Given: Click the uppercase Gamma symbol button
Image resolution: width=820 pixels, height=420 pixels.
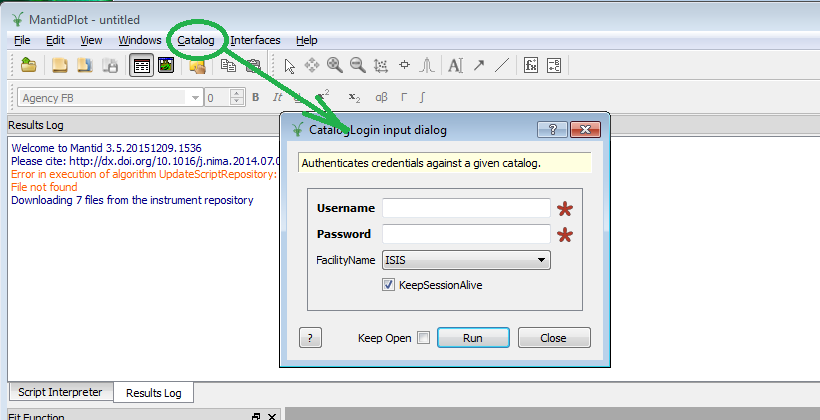Looking at the screenshot, I should click(404, 97).
